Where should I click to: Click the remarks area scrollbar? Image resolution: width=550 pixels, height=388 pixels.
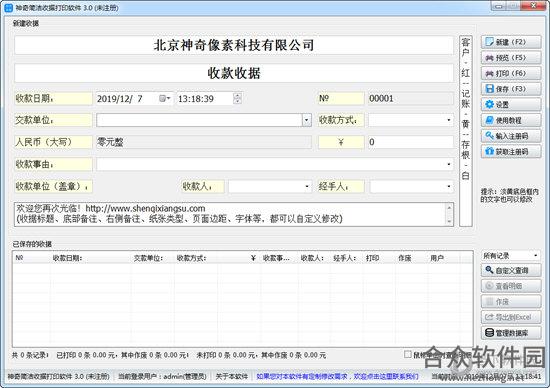449,214
